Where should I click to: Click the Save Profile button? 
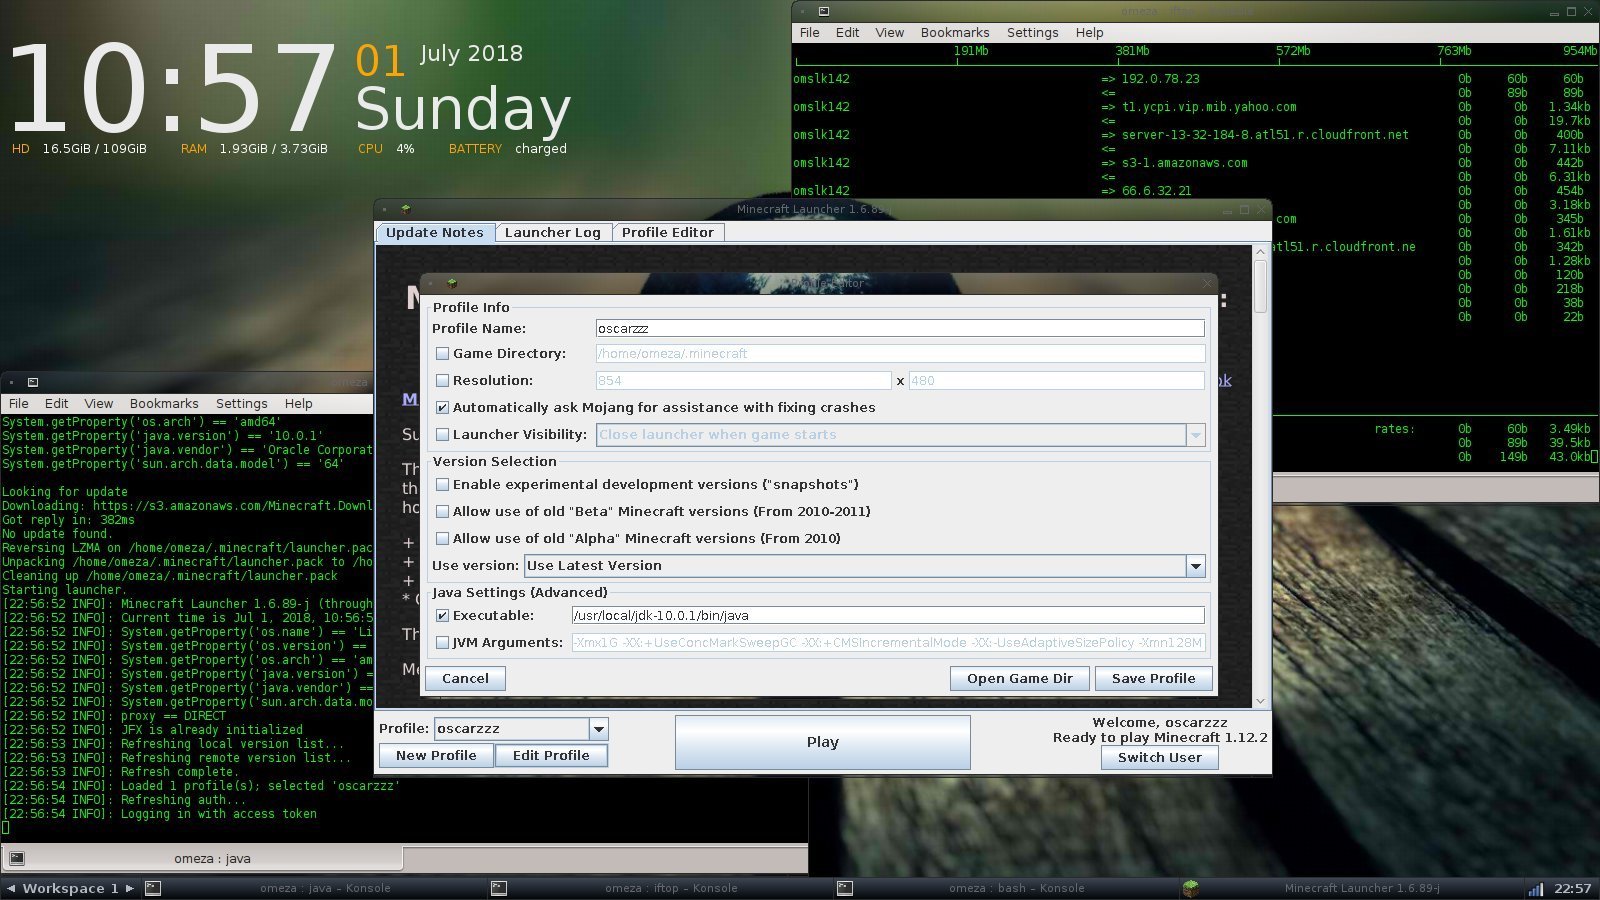1153,678
